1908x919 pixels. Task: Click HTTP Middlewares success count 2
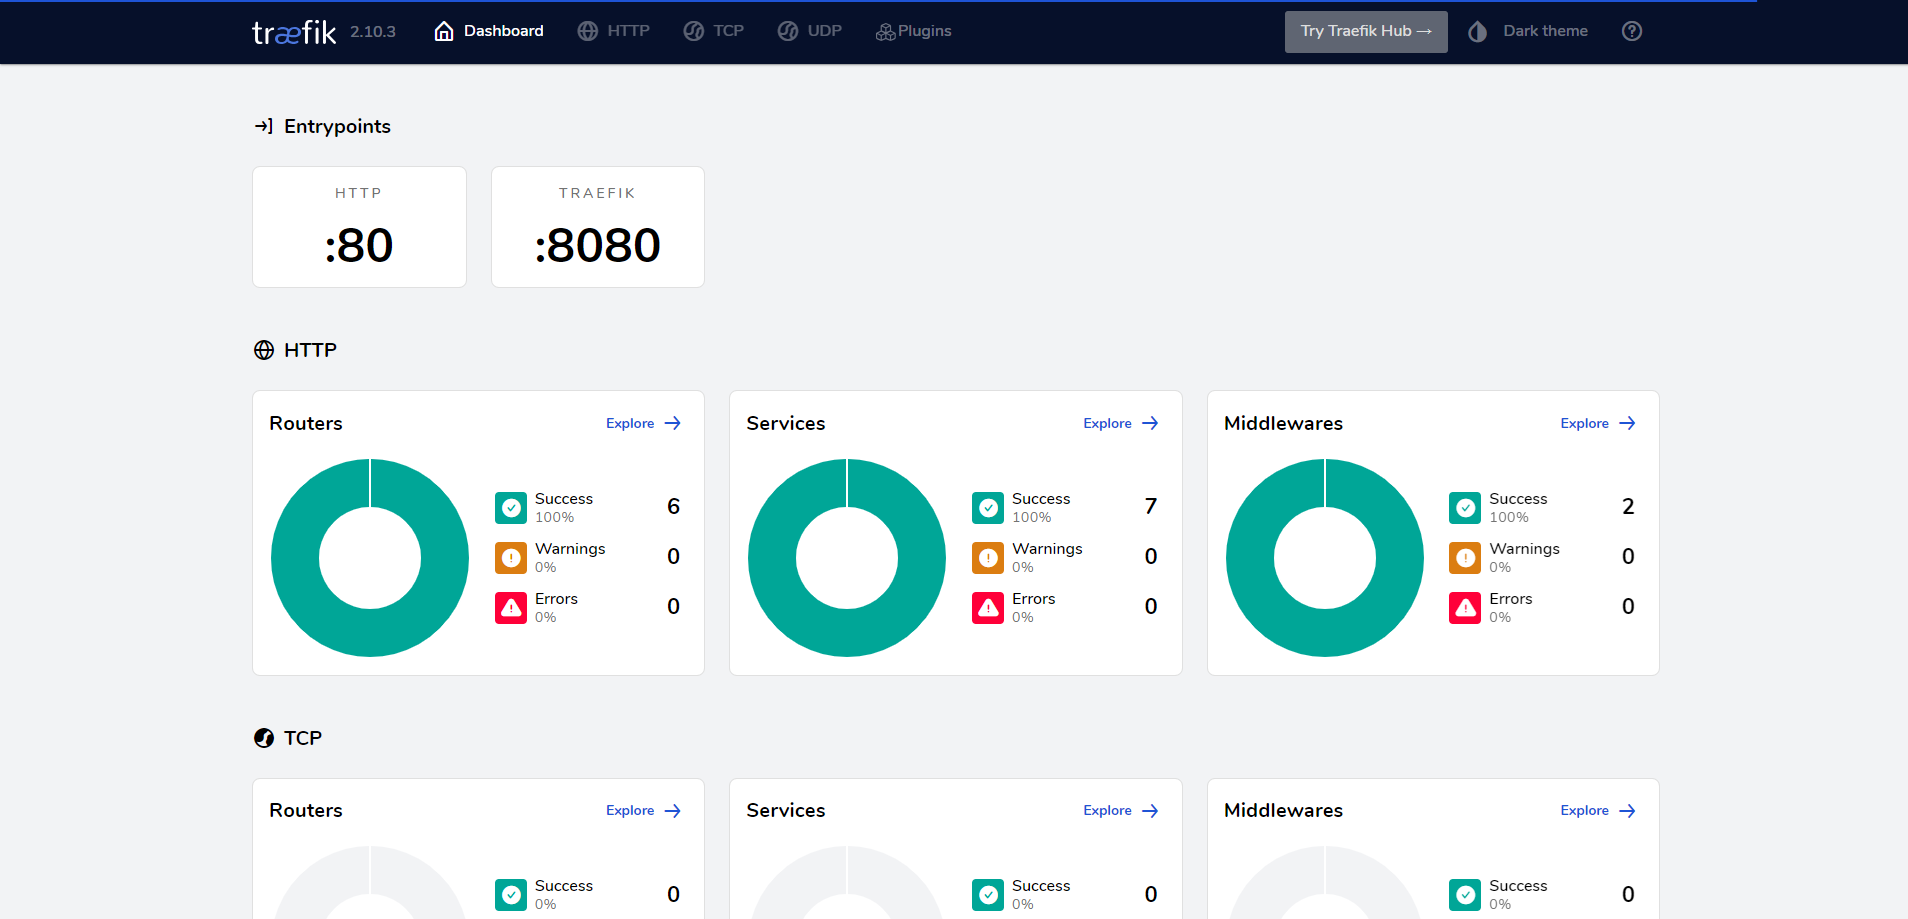[1628, 507]
